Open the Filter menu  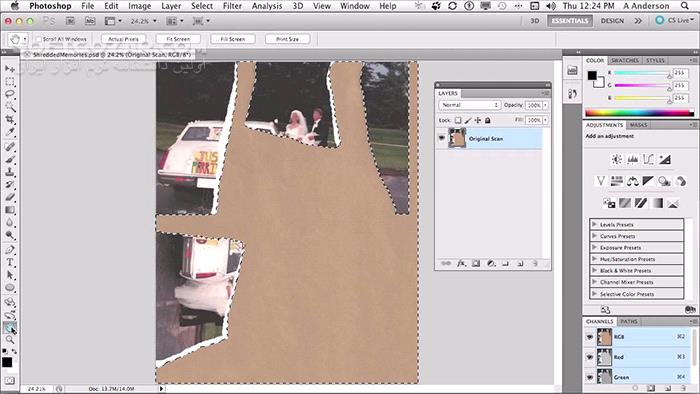pyautogui.click(x=232, y=6)
